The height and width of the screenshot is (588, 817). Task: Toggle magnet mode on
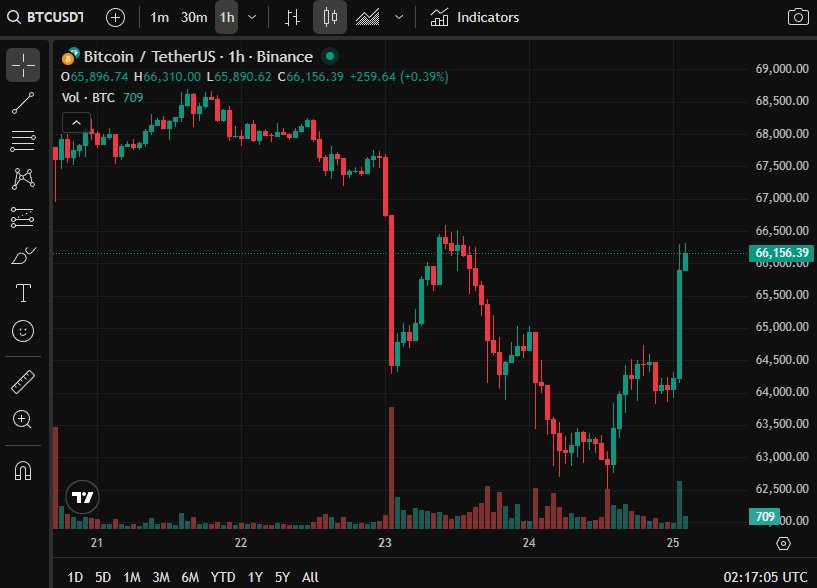coord(22,471)
